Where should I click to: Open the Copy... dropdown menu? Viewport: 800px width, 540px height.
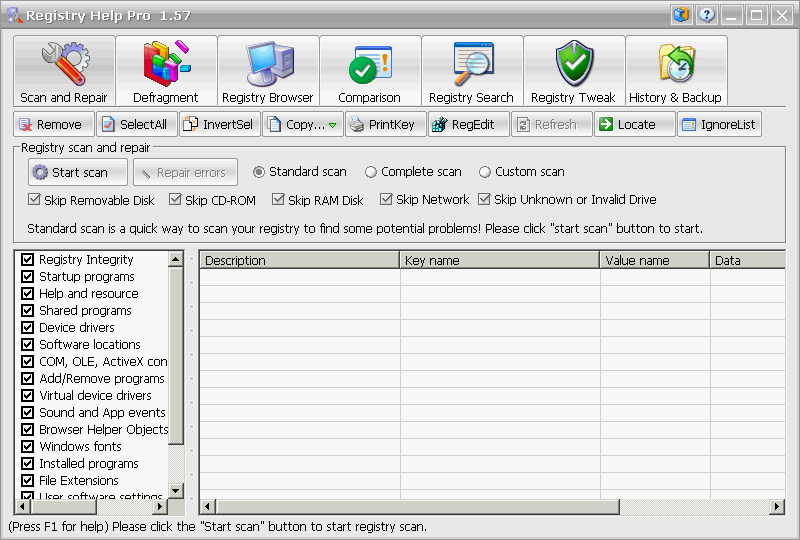303,125
